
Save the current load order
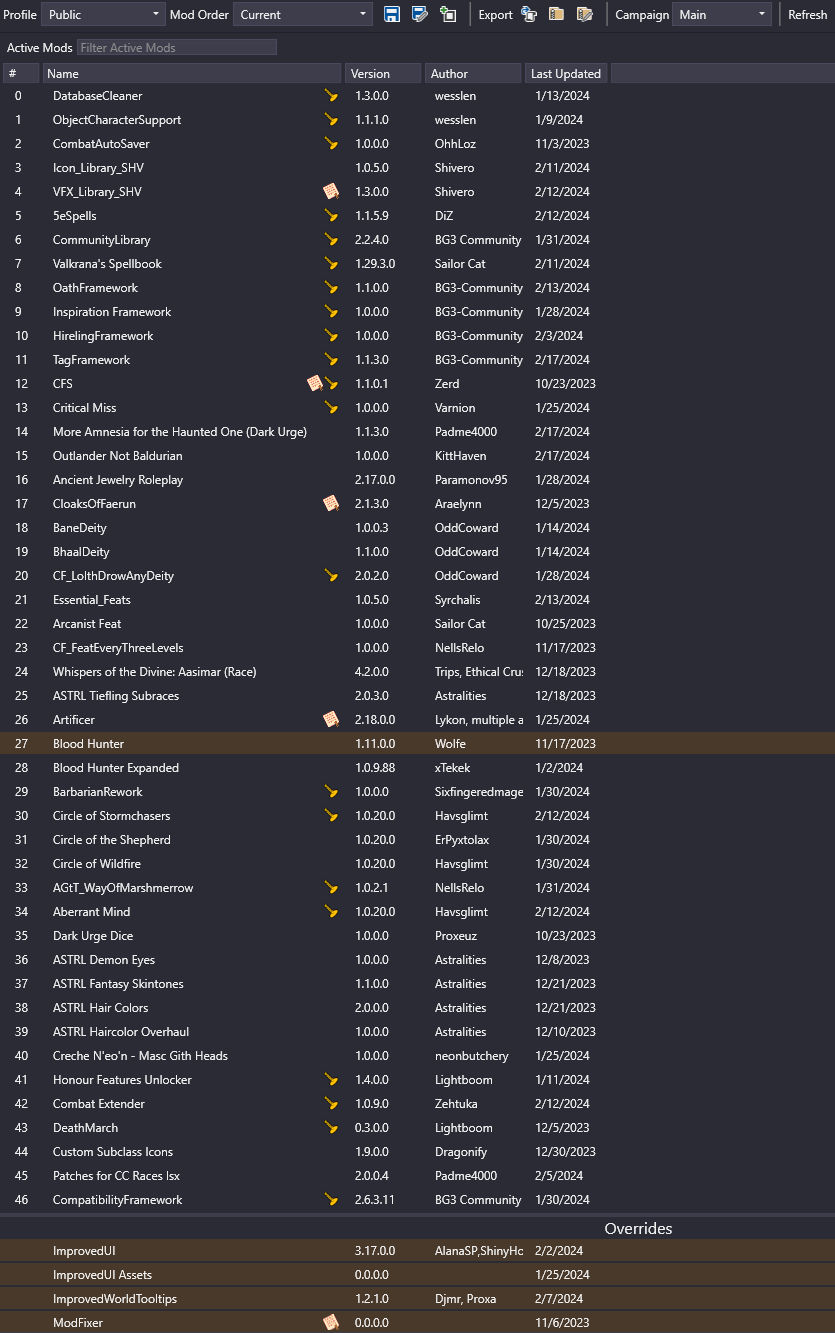(392, 15)
